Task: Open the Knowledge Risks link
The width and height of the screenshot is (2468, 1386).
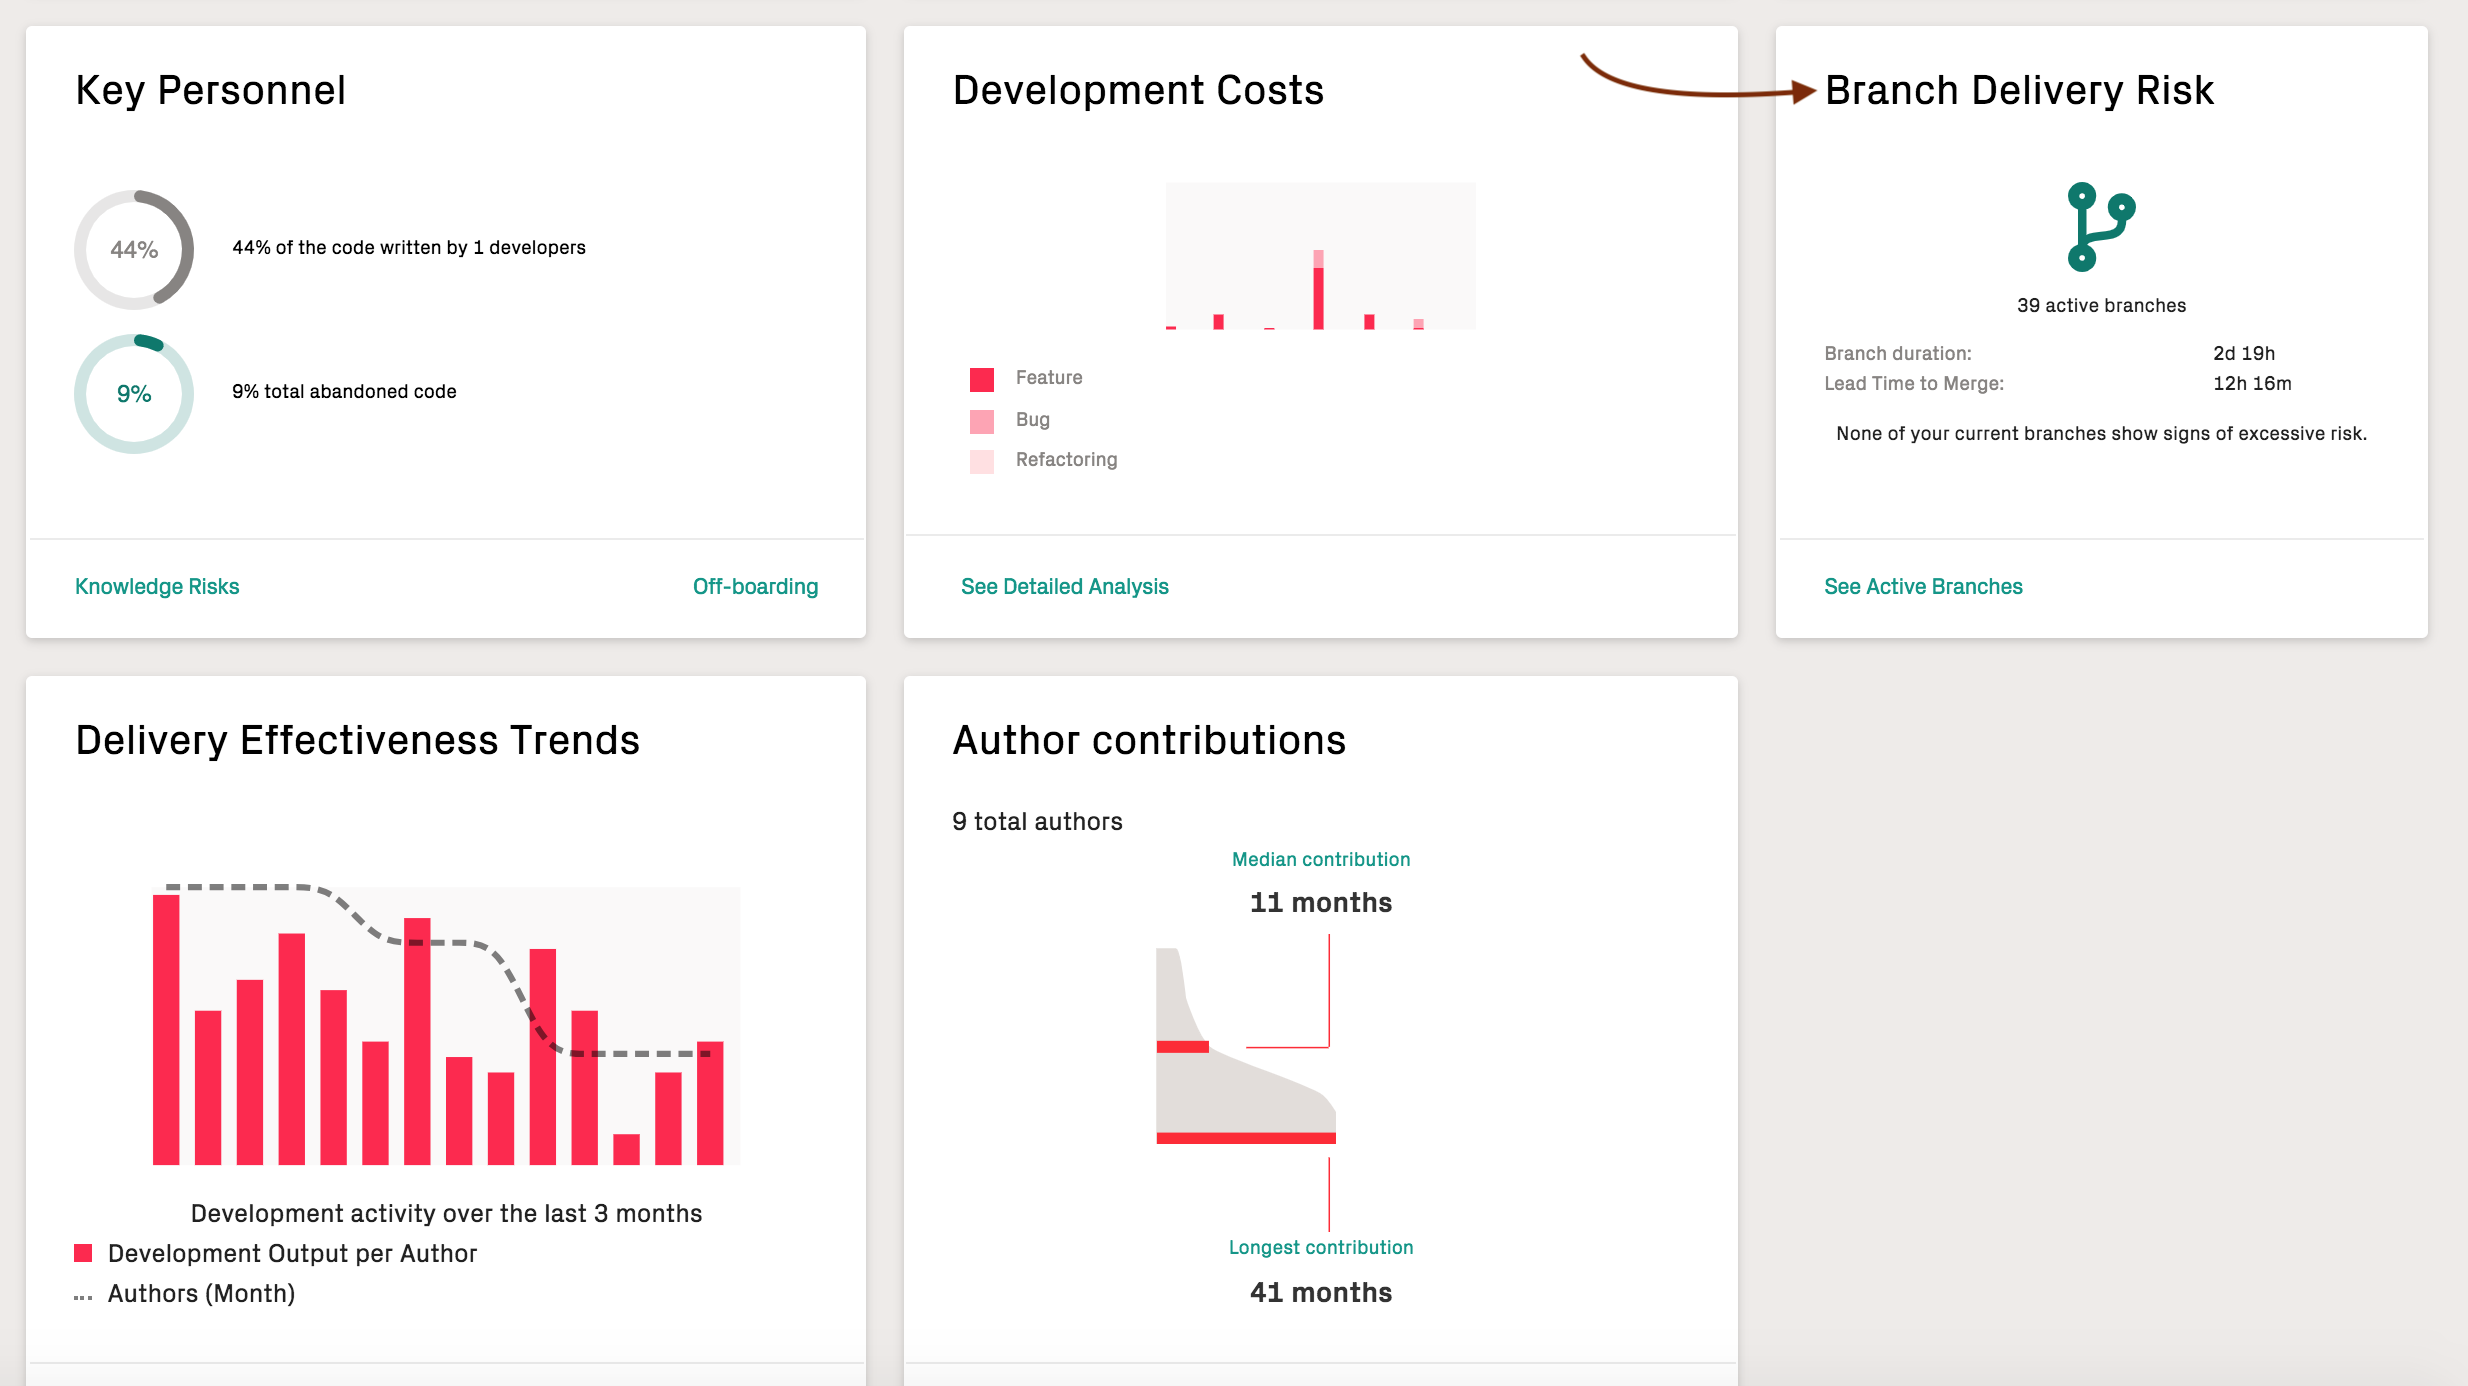Action: click(x=157, y=587)
